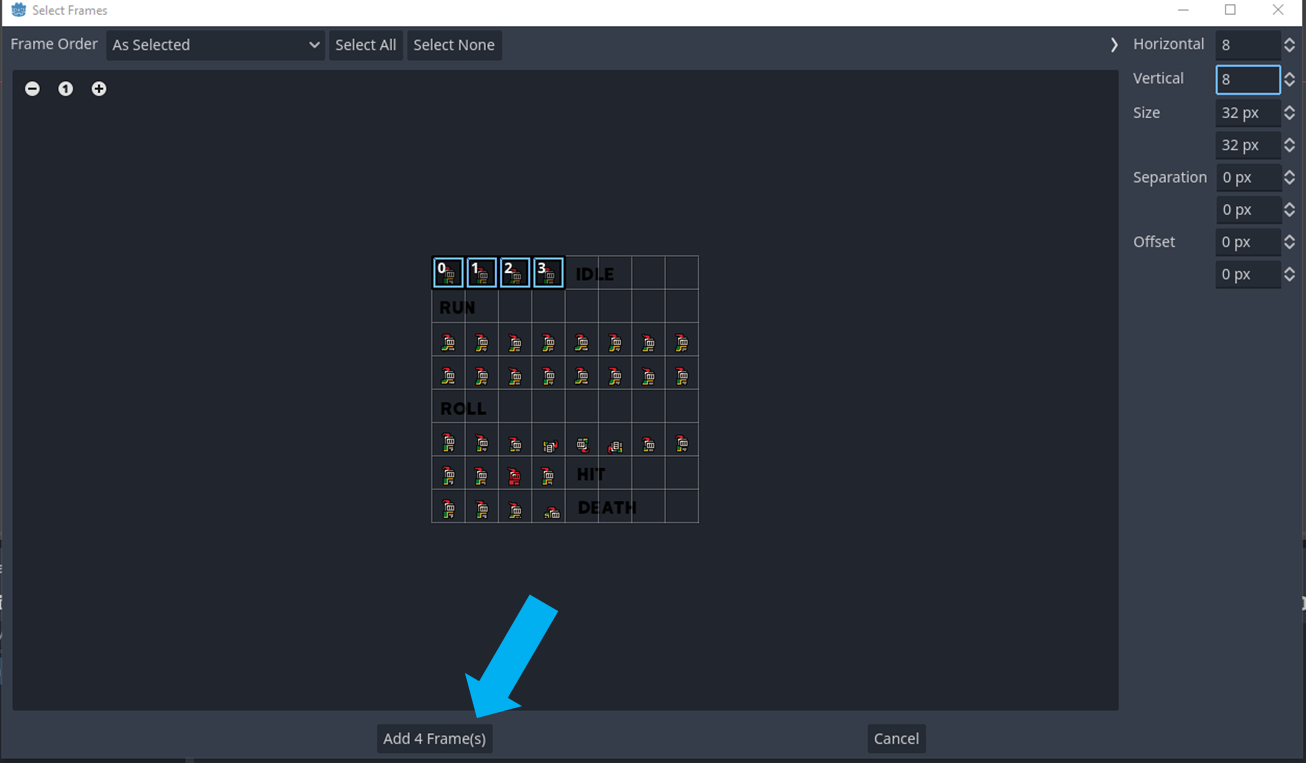Viewport: 1306px width, 763px height.
Task: Select the first hit sprite frame
Action: coord(448,473)
